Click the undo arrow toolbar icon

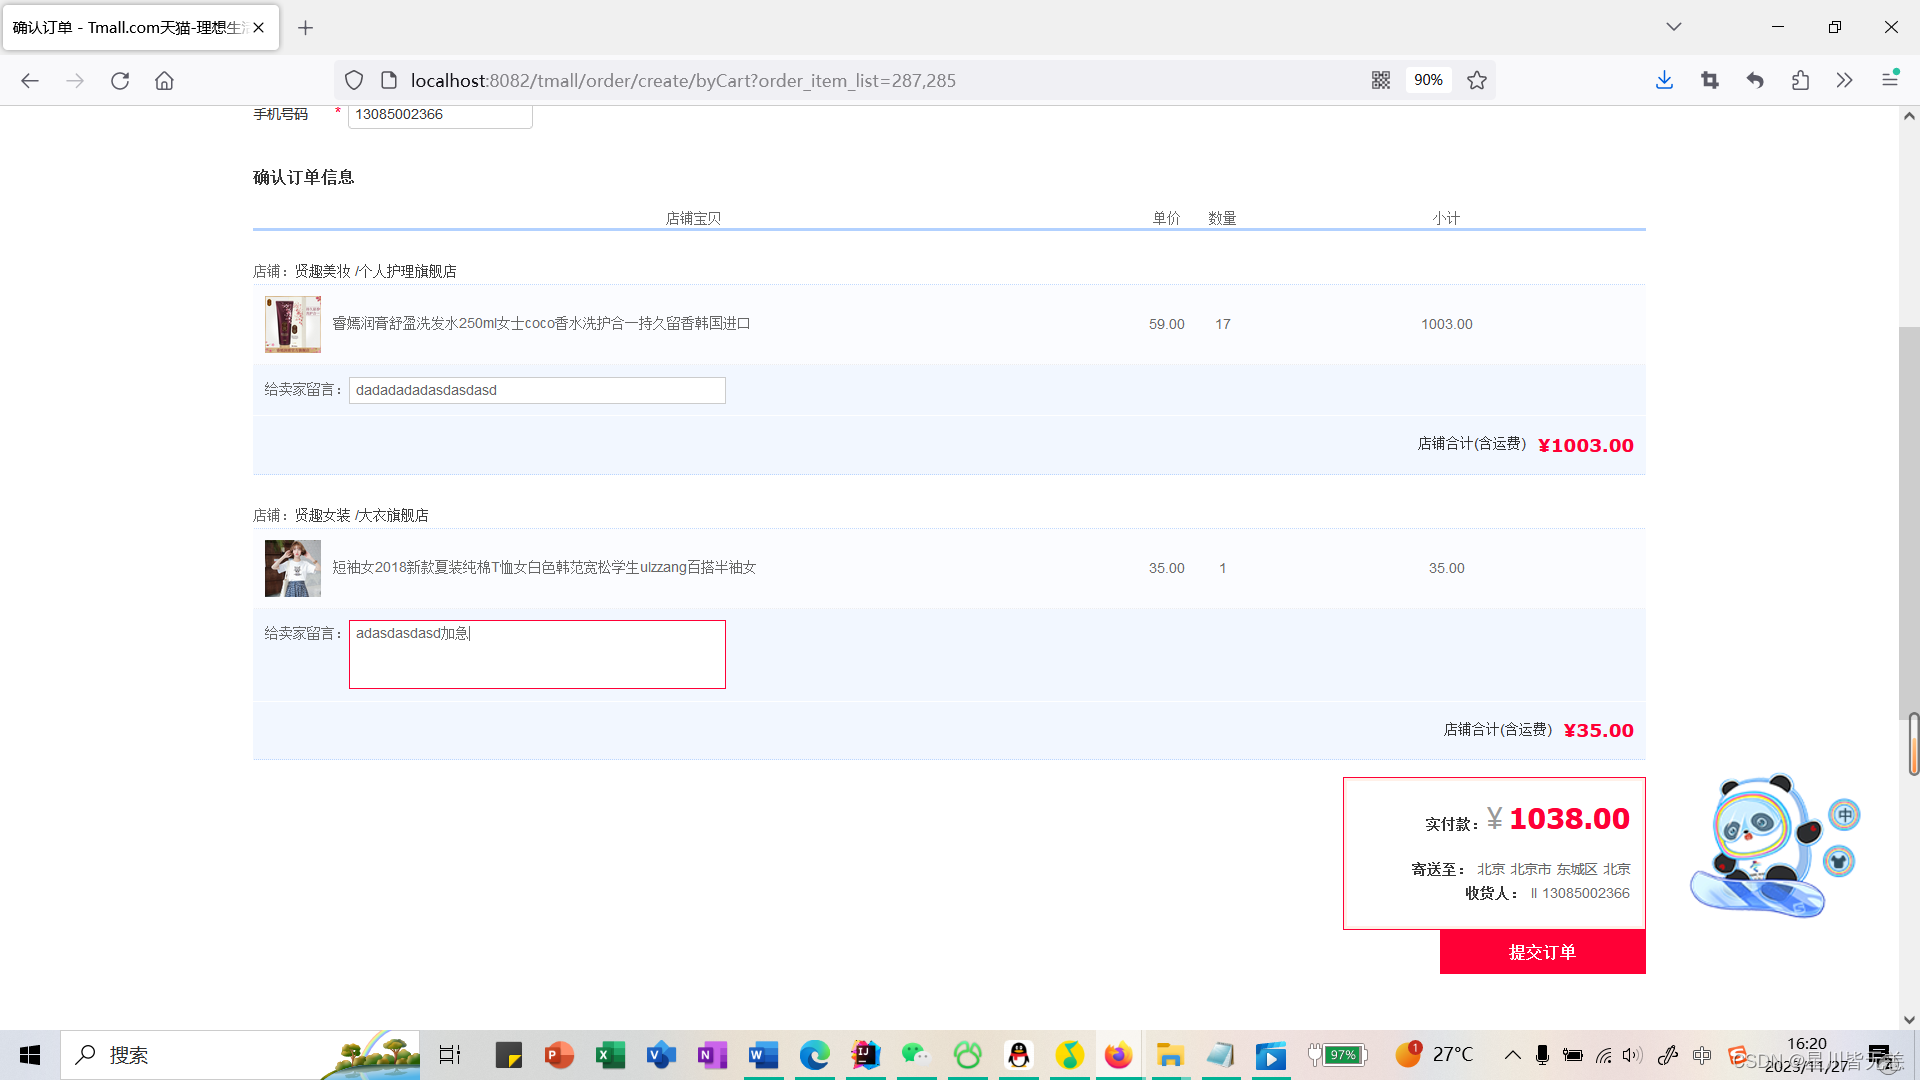1755,81
